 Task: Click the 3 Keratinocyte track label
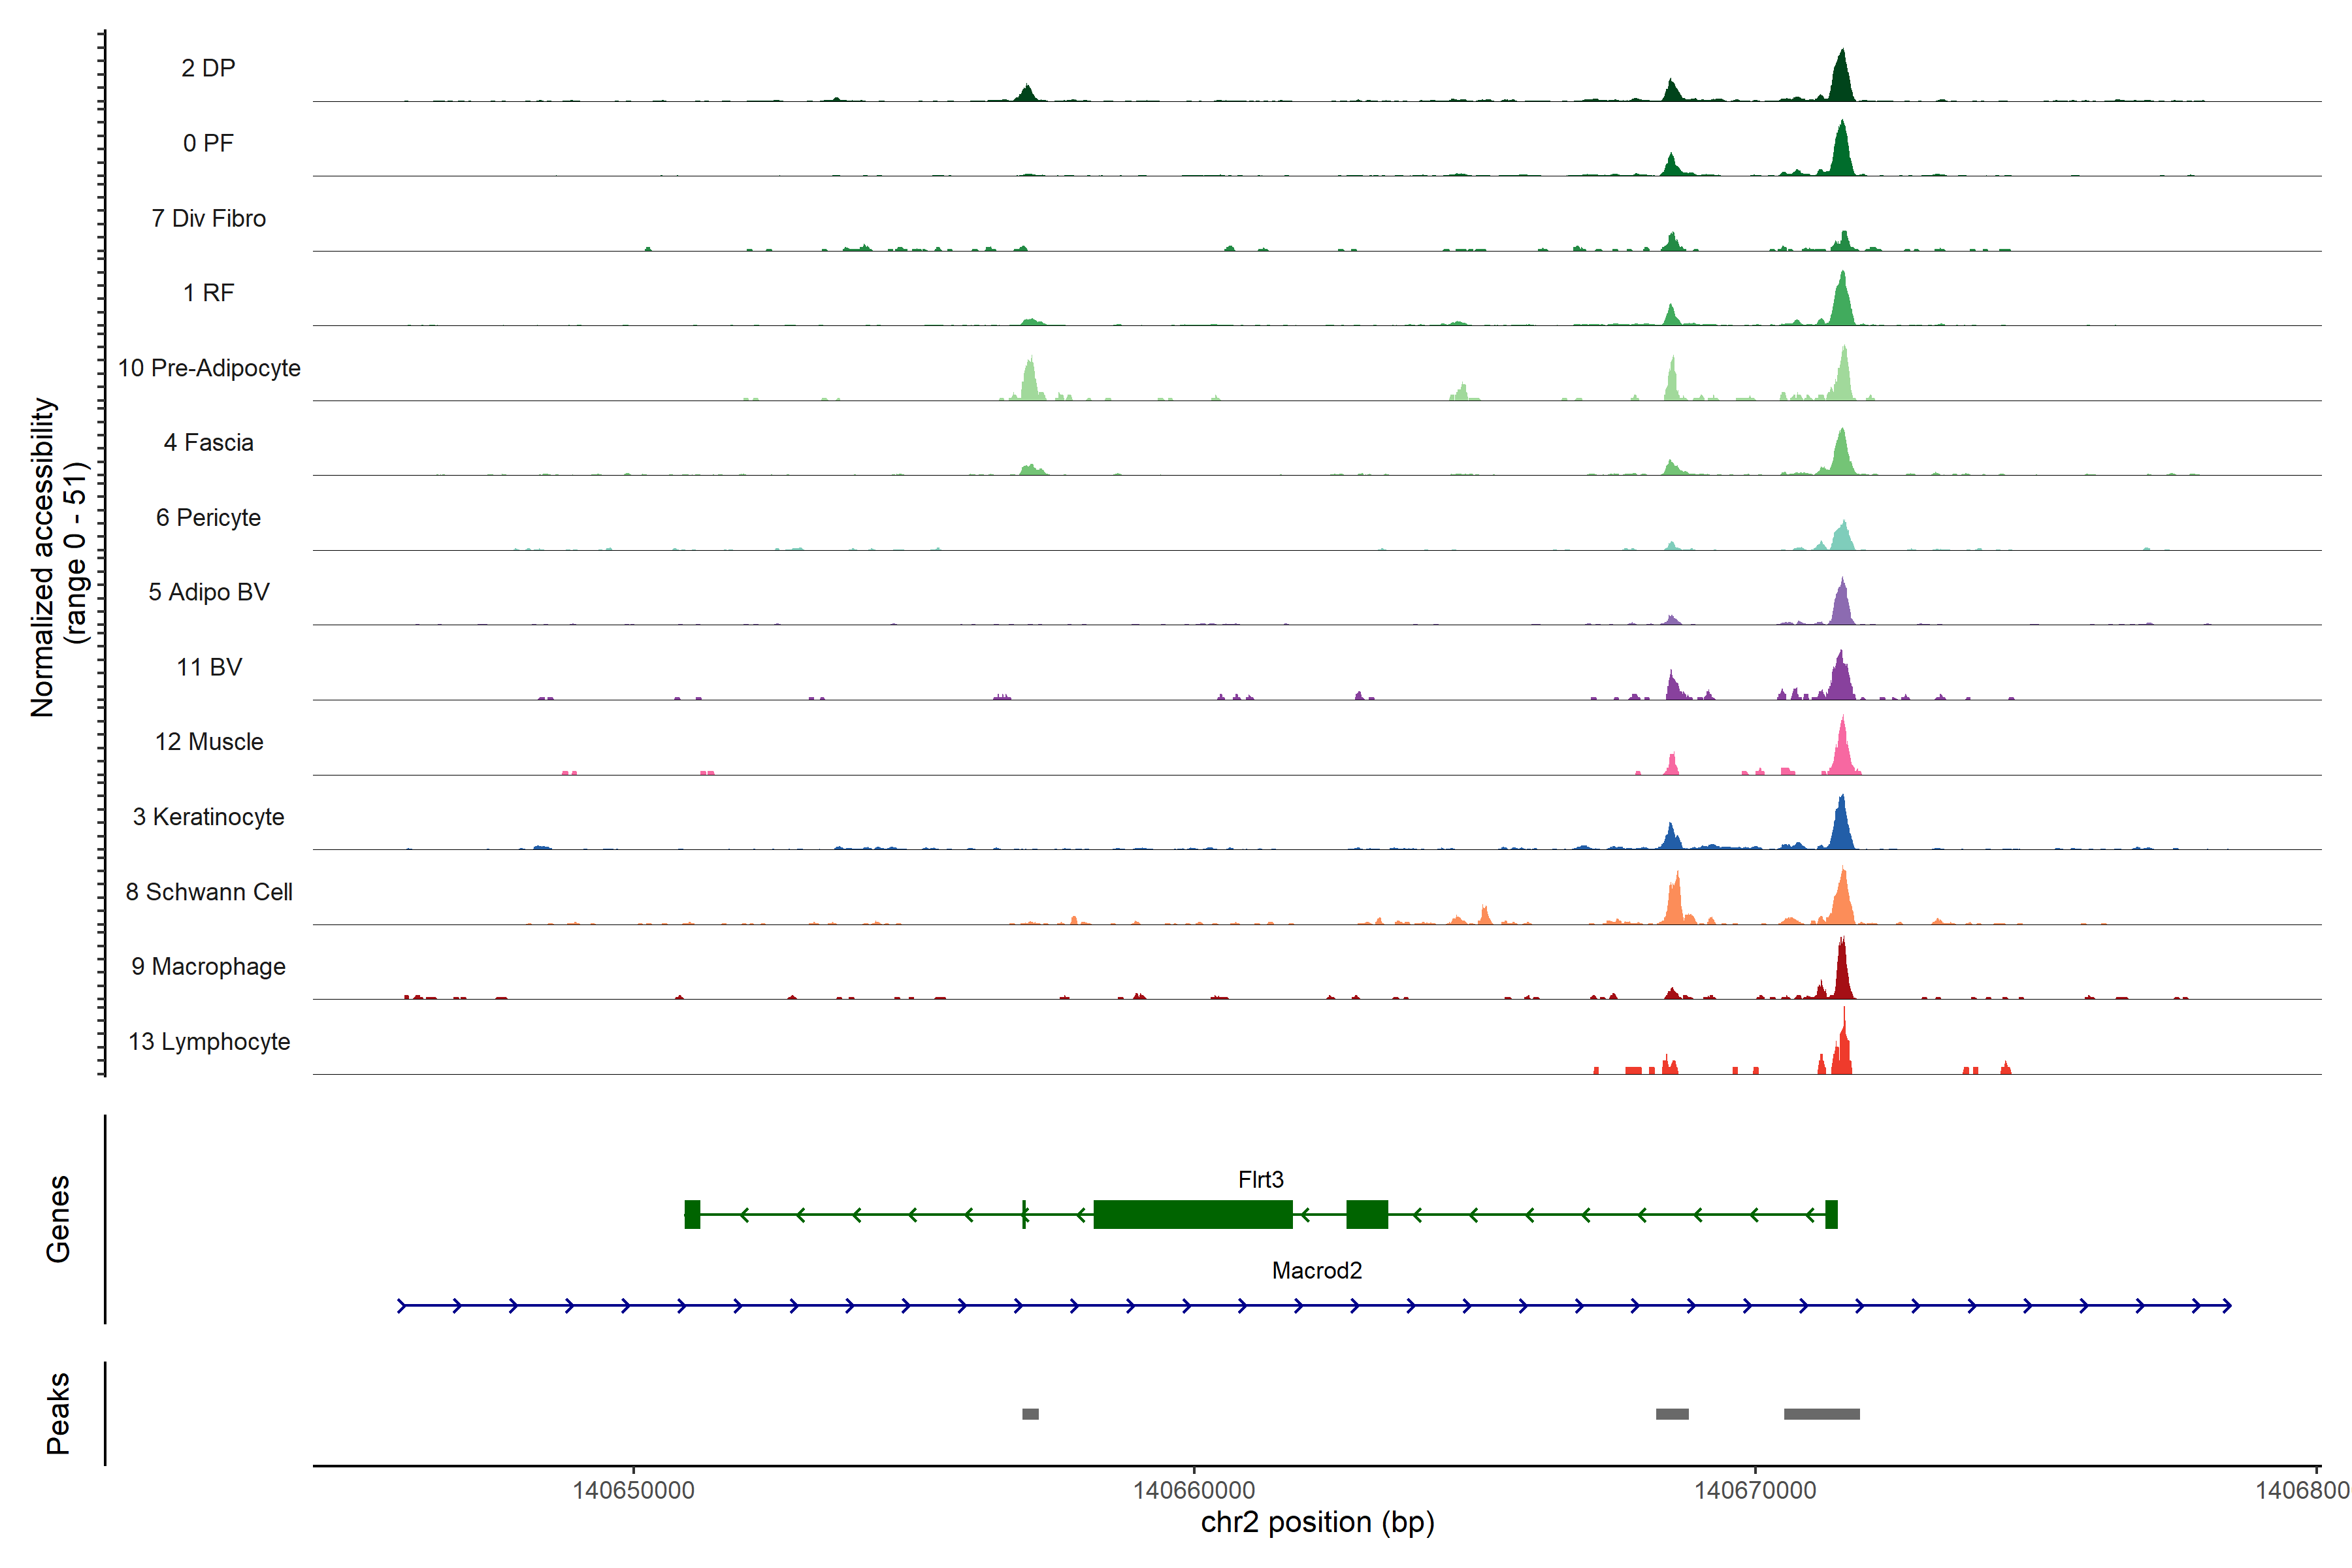pyautogui.click(x=209, y=816)
